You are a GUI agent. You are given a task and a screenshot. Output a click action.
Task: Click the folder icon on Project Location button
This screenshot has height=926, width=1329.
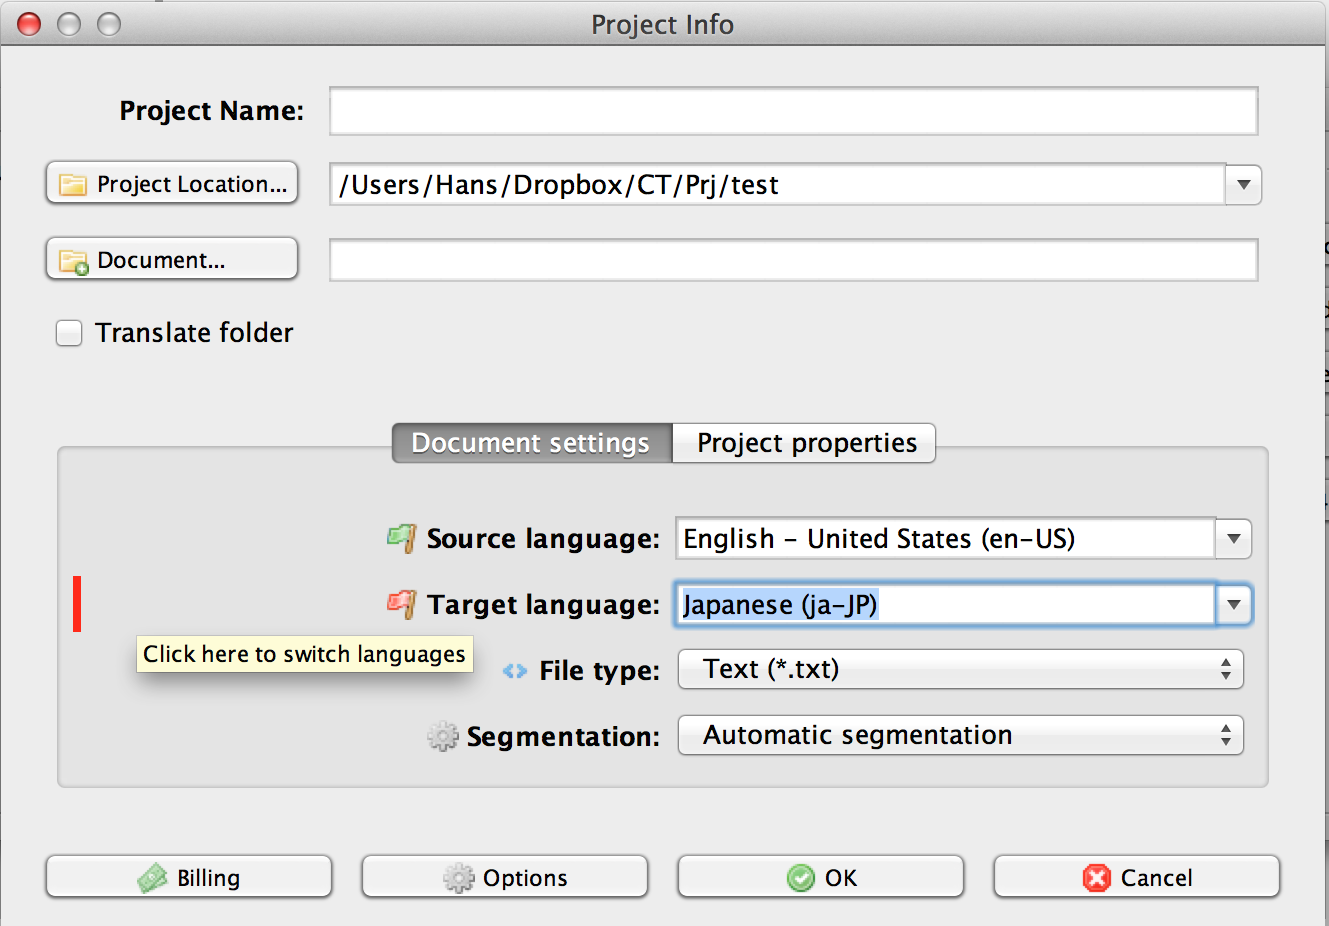[73, 185]
